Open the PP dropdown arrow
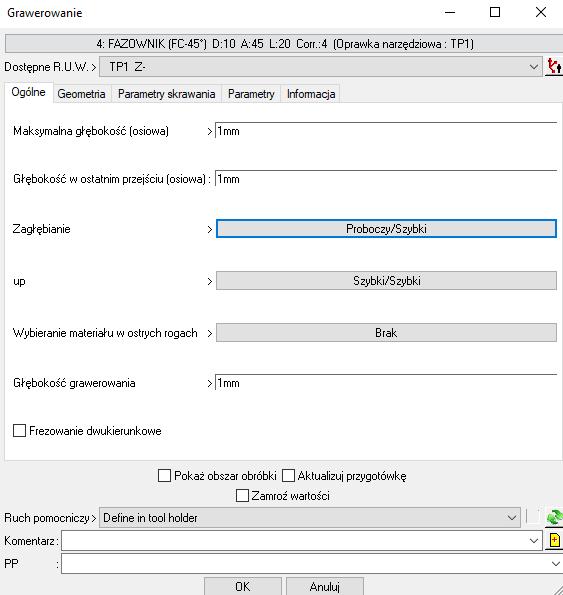Image resolution: width=563 pixels, height=595 pixels. click(x=556, y=564)
